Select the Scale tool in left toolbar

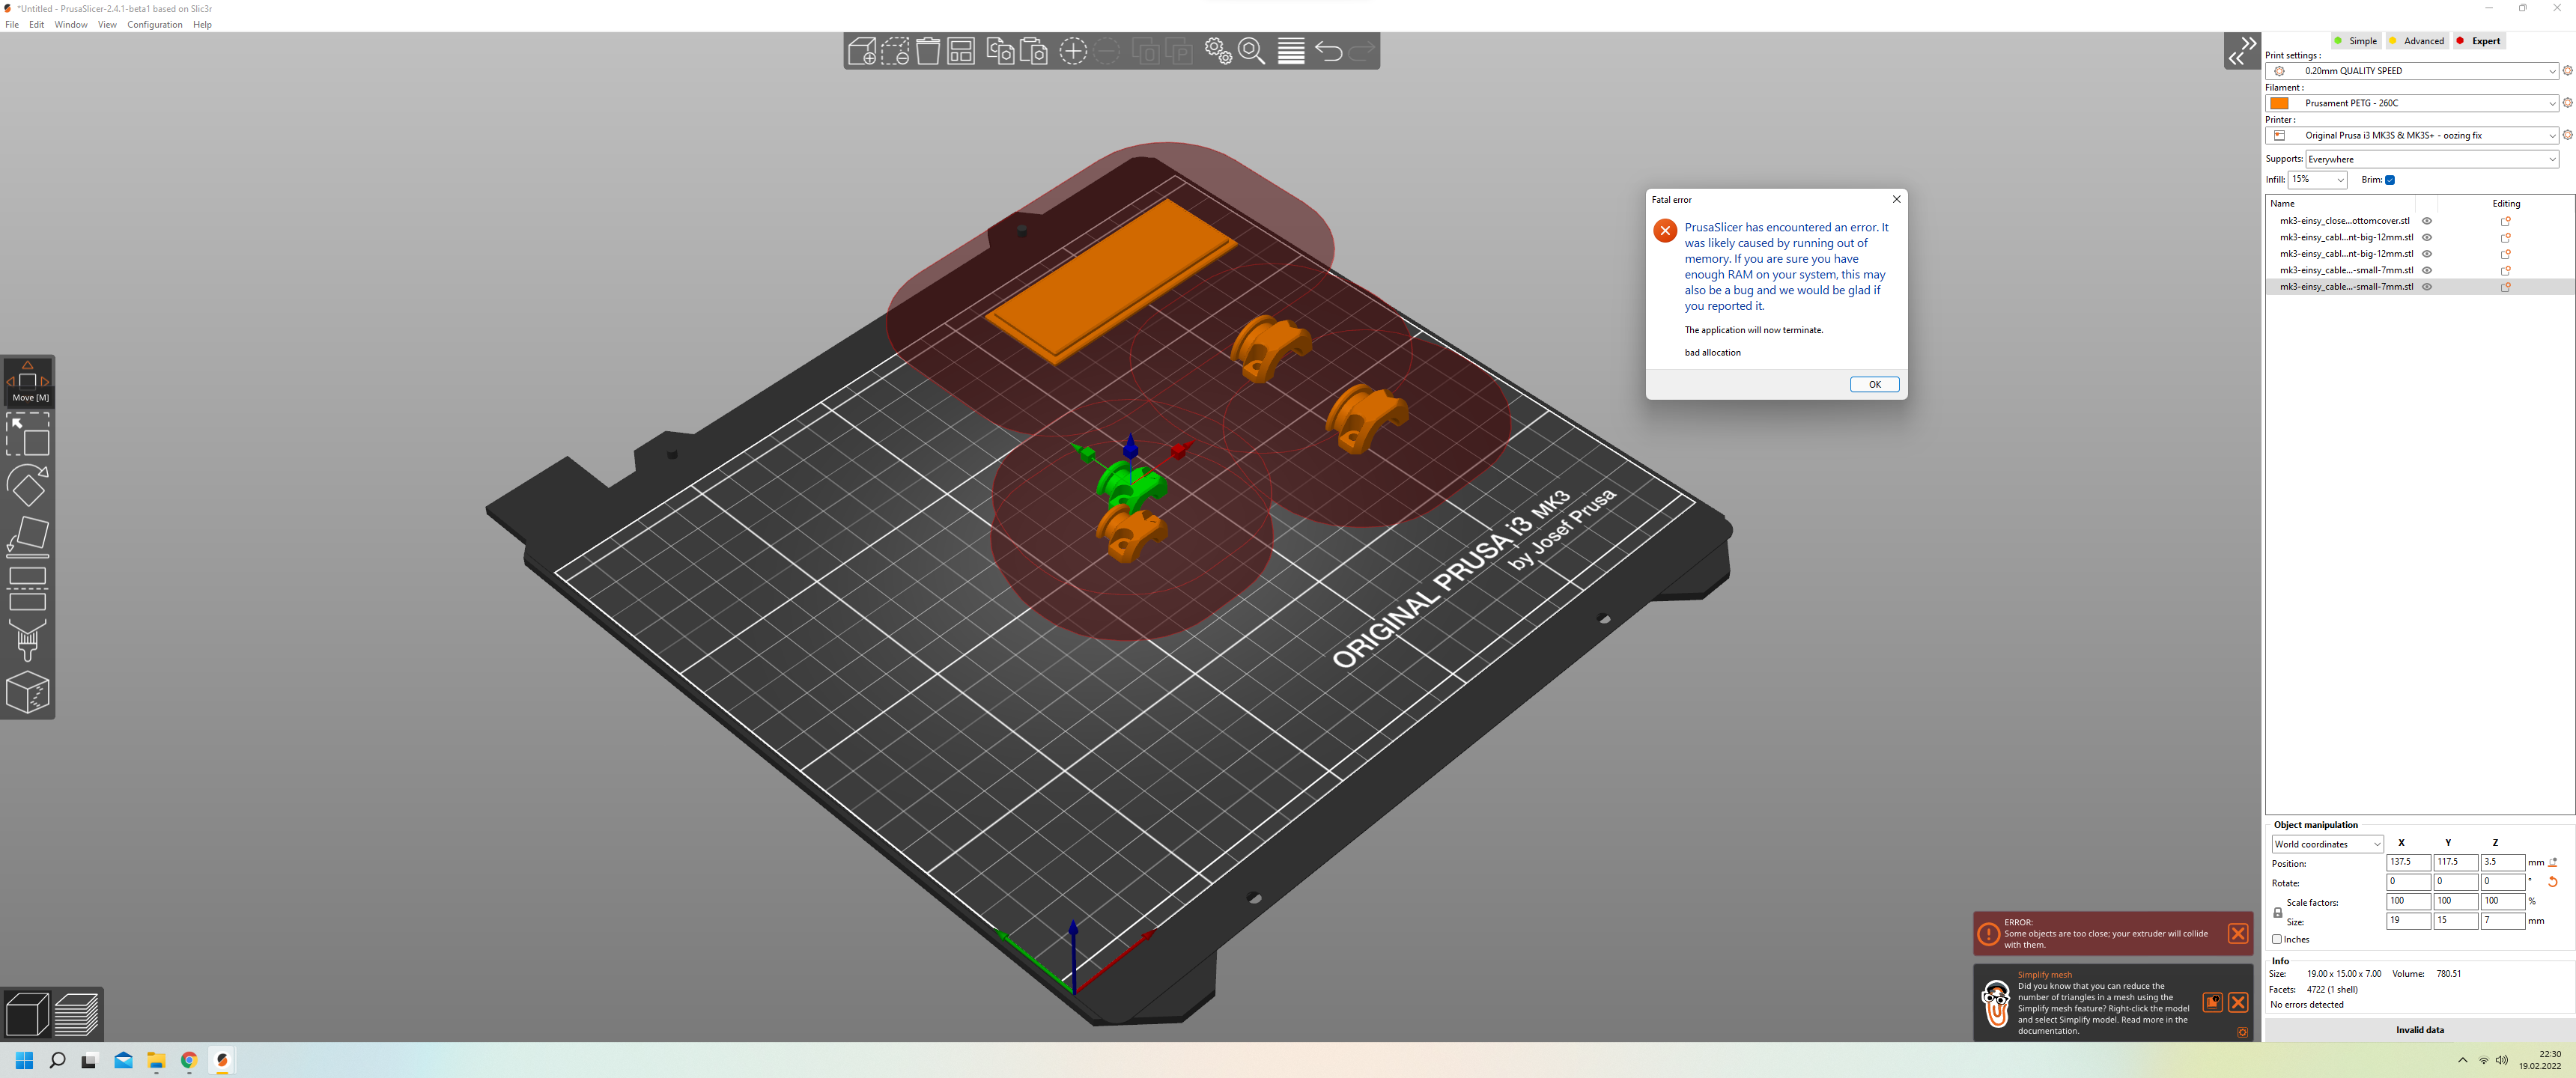click(28, 434)
